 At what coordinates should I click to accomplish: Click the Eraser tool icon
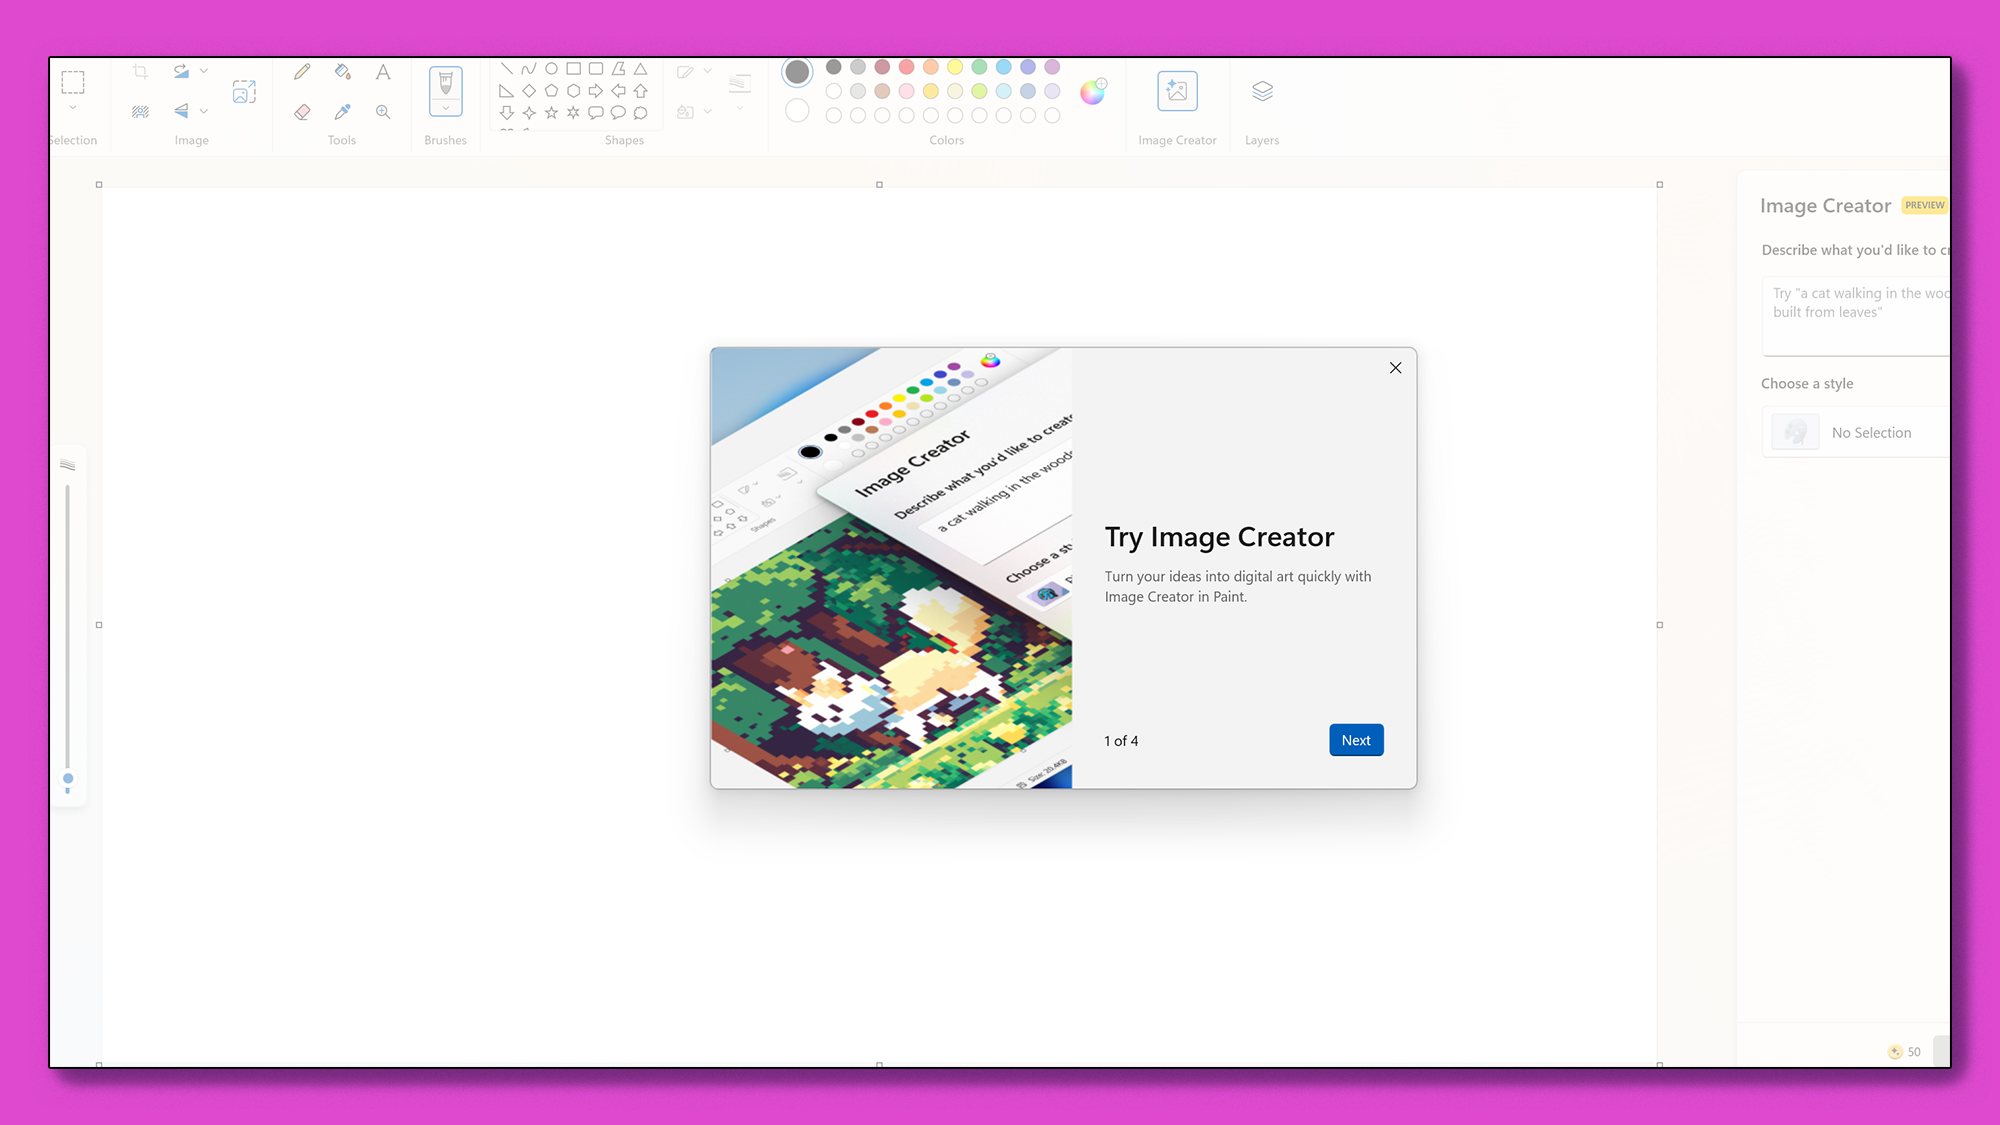click(302, 111)
